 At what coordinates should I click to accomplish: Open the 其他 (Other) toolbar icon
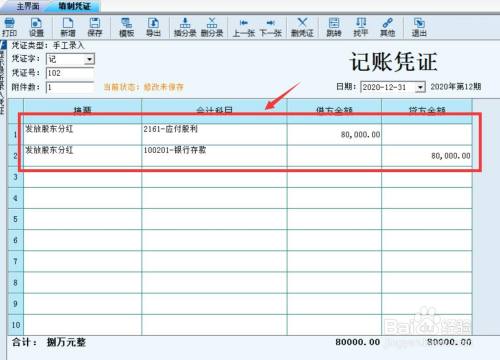[388, 27]
